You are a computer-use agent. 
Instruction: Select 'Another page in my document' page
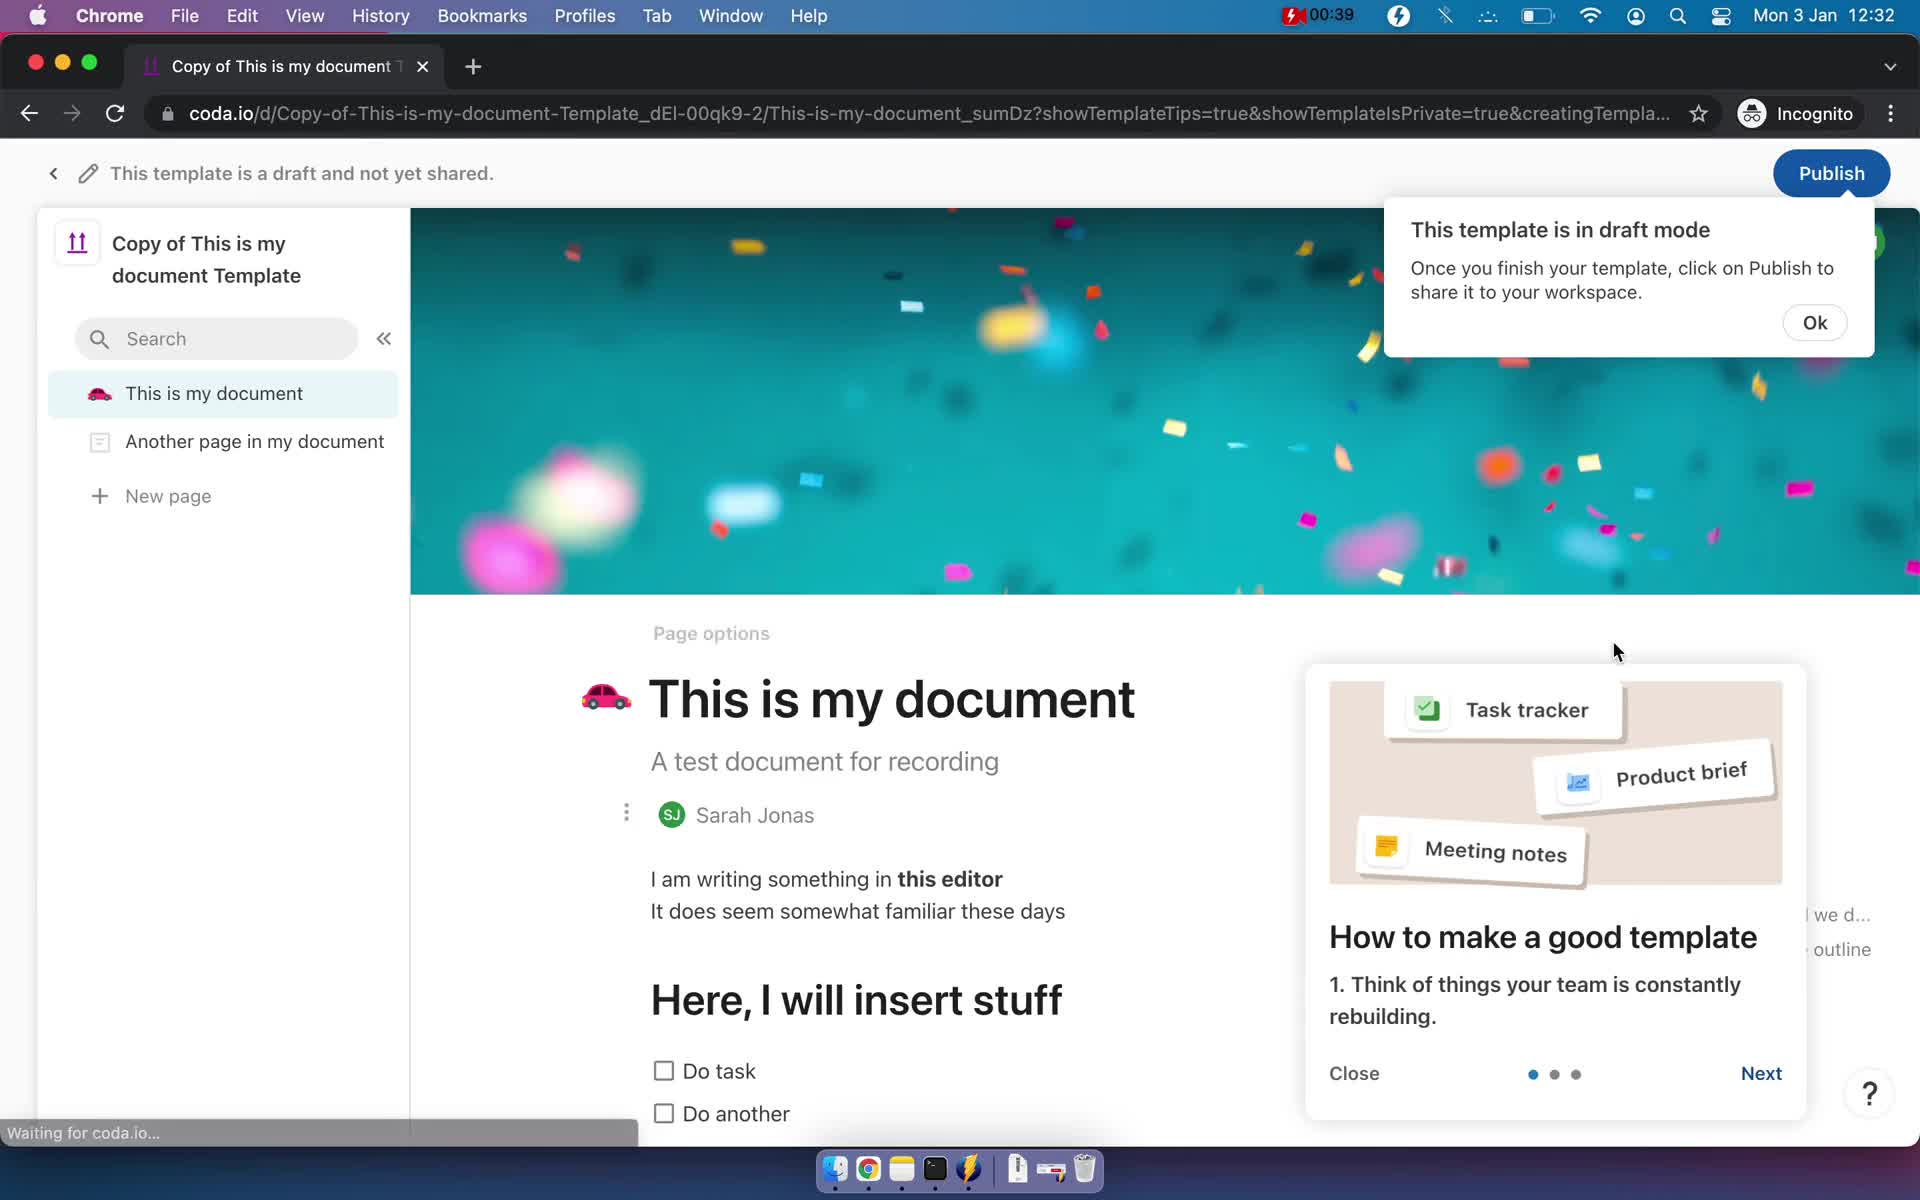[253, 441]
